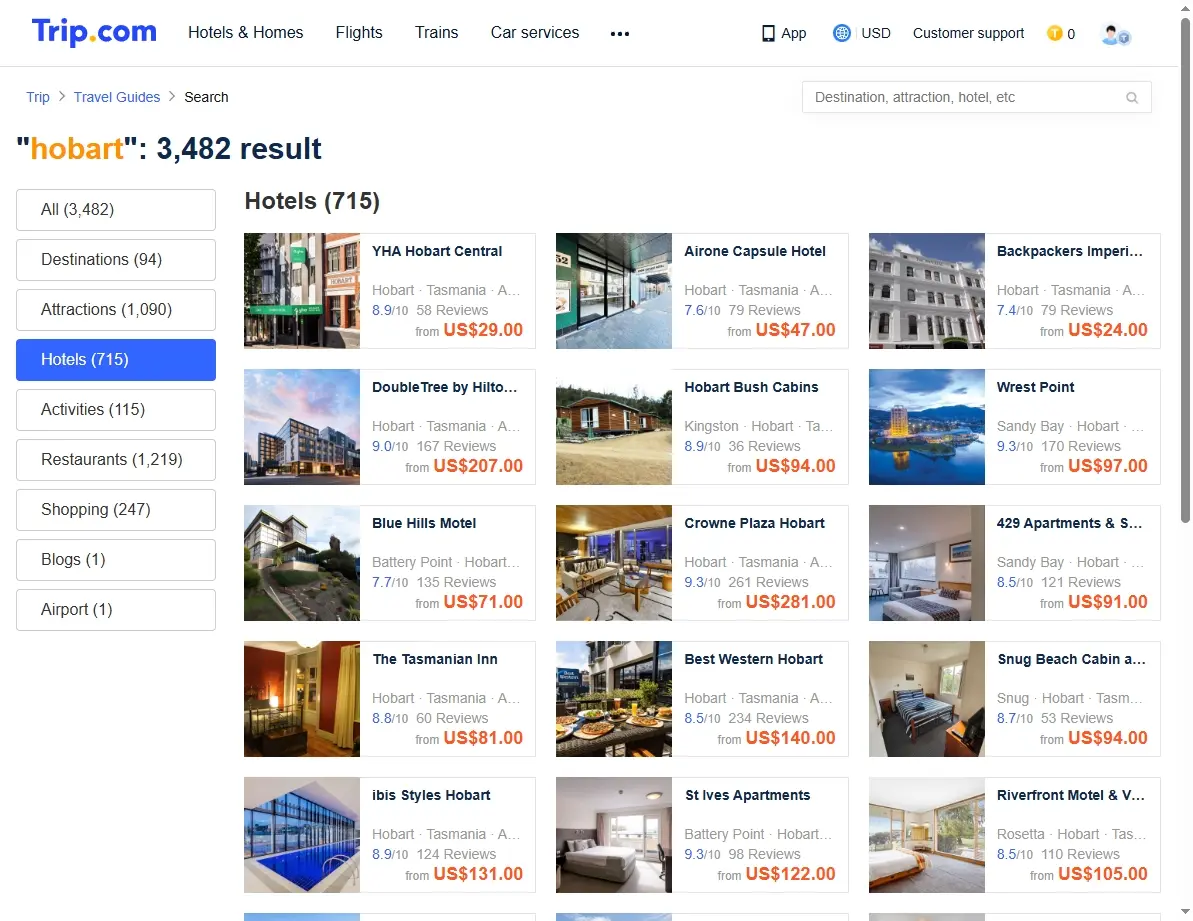Open Blue Hills Motel photo

302,564
